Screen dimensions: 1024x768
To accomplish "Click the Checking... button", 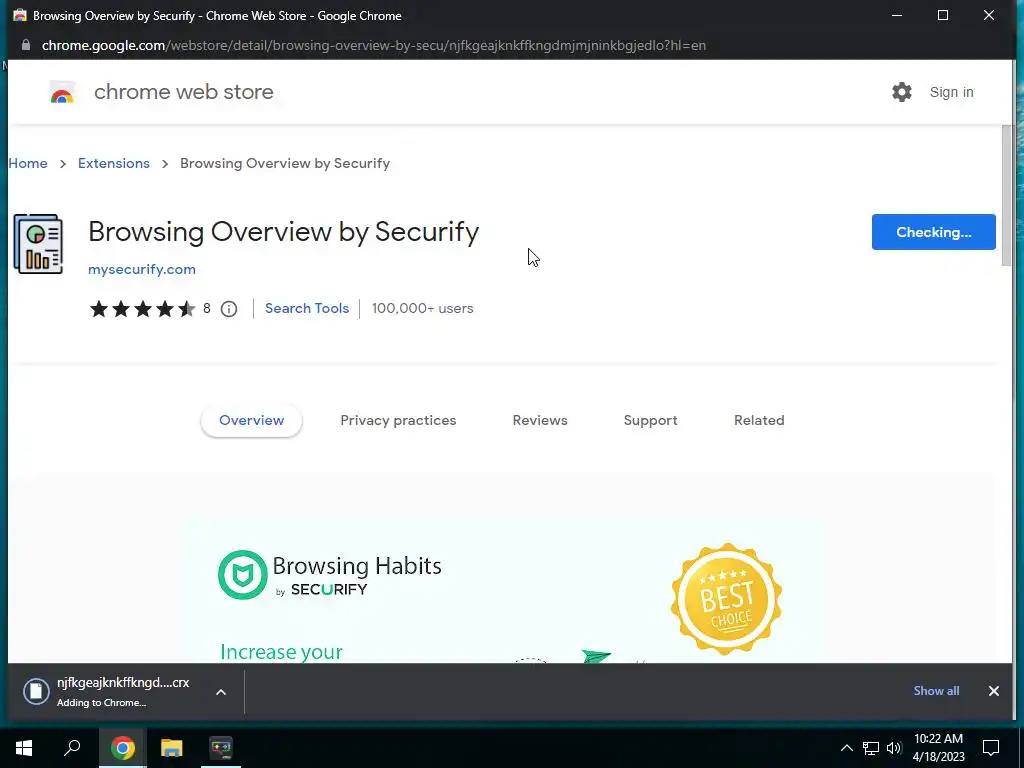I will click(933, 232).
